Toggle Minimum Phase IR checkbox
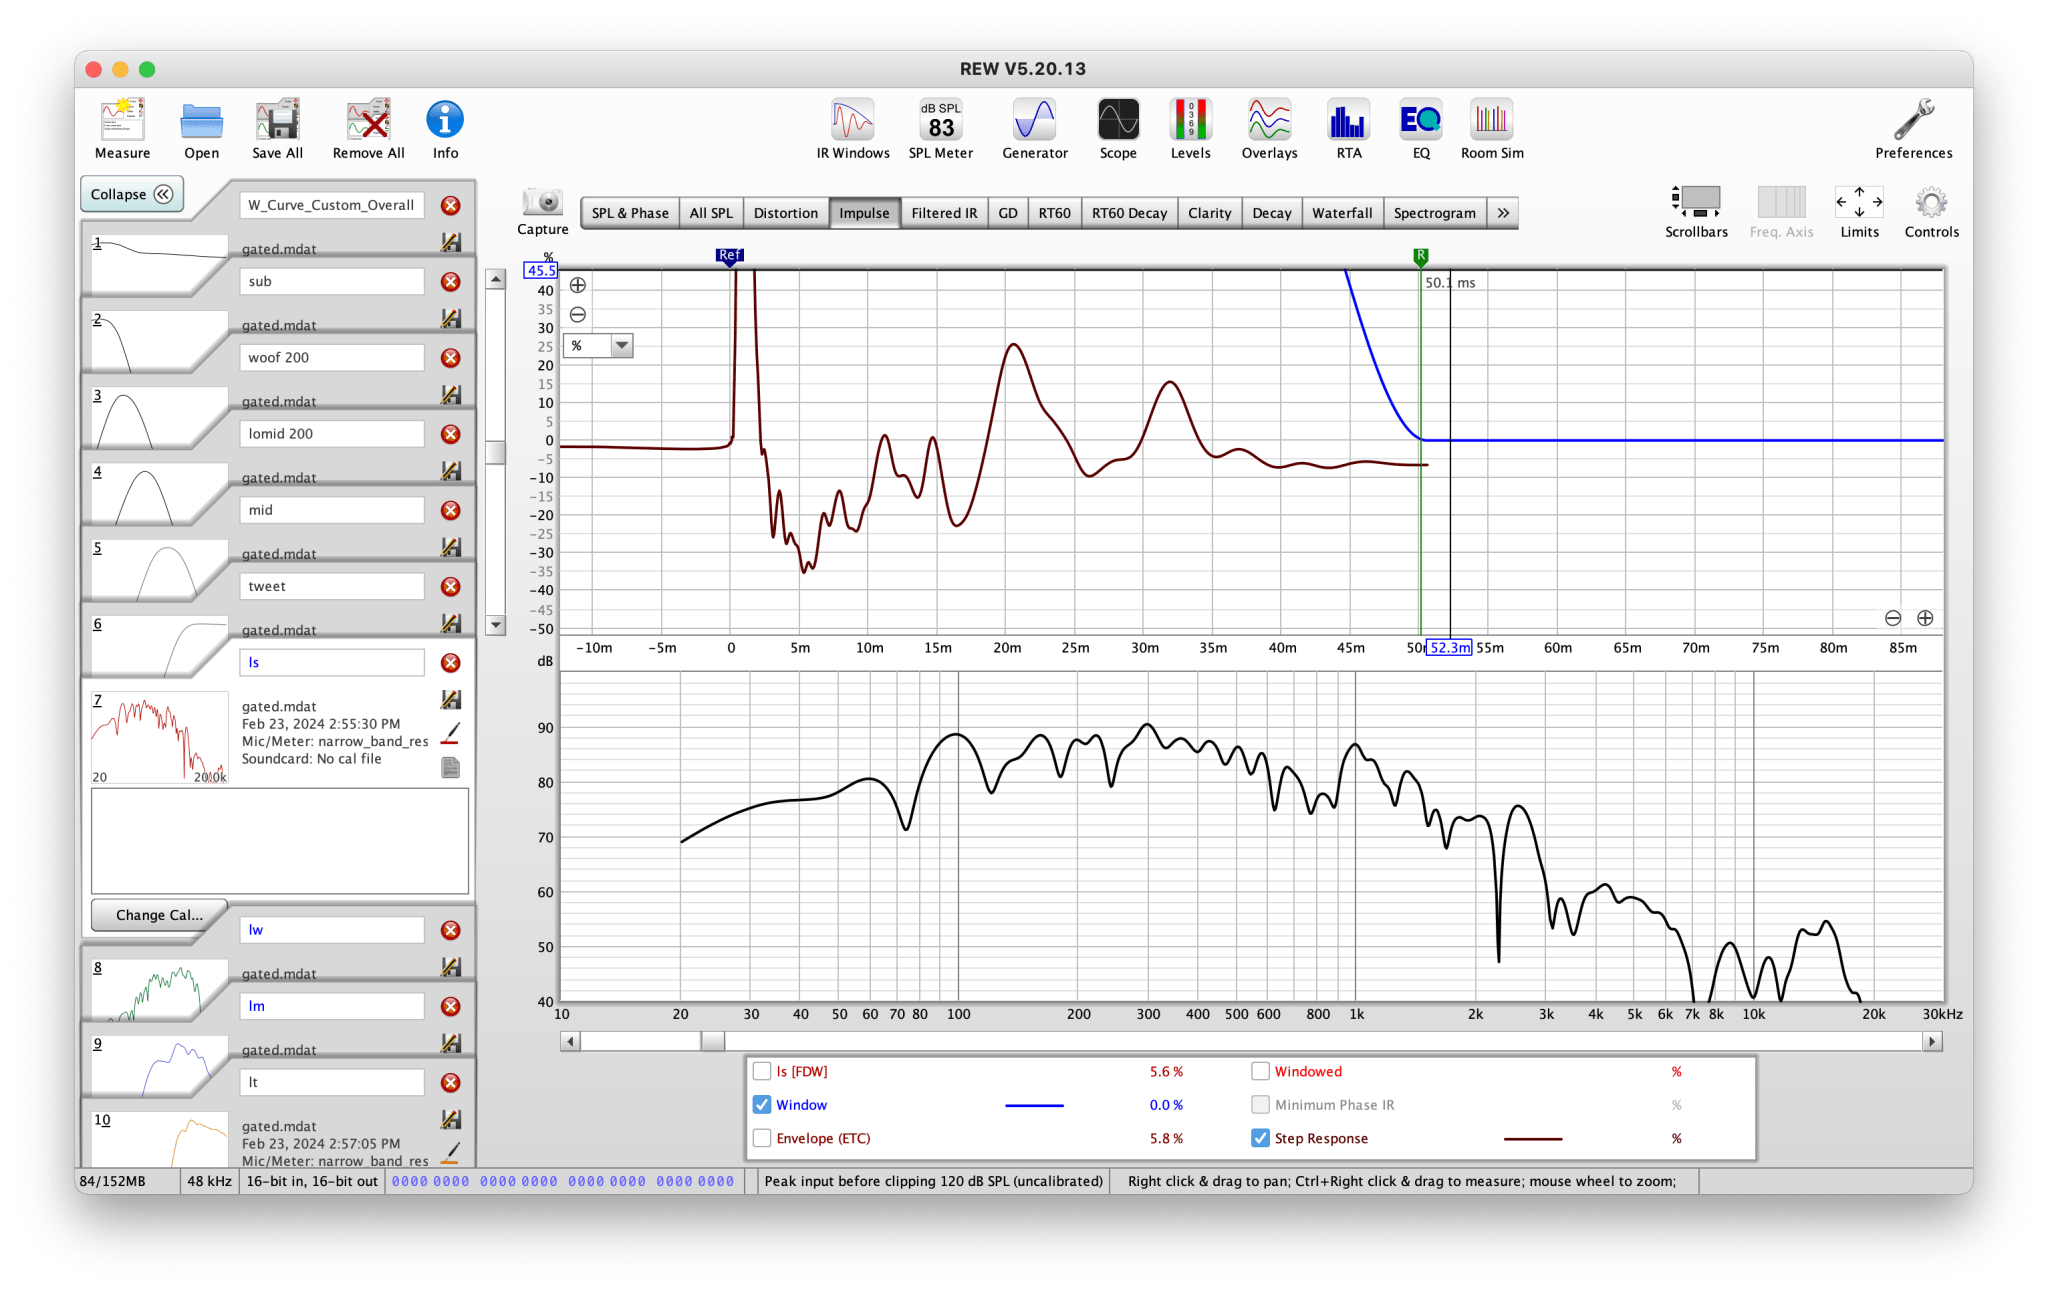The height and width of the screenshot is (1293, 2048). [x=1260, y=1105]
